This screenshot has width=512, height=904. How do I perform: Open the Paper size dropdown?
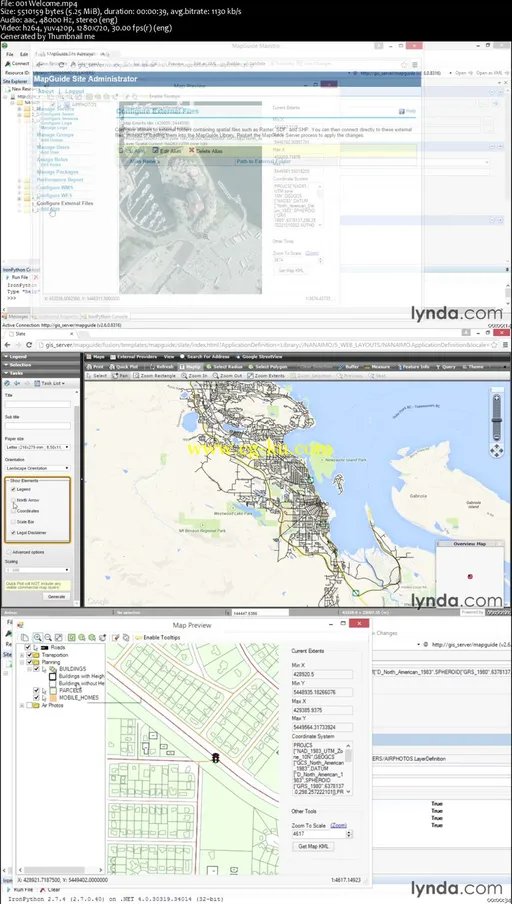click(37, 447)
